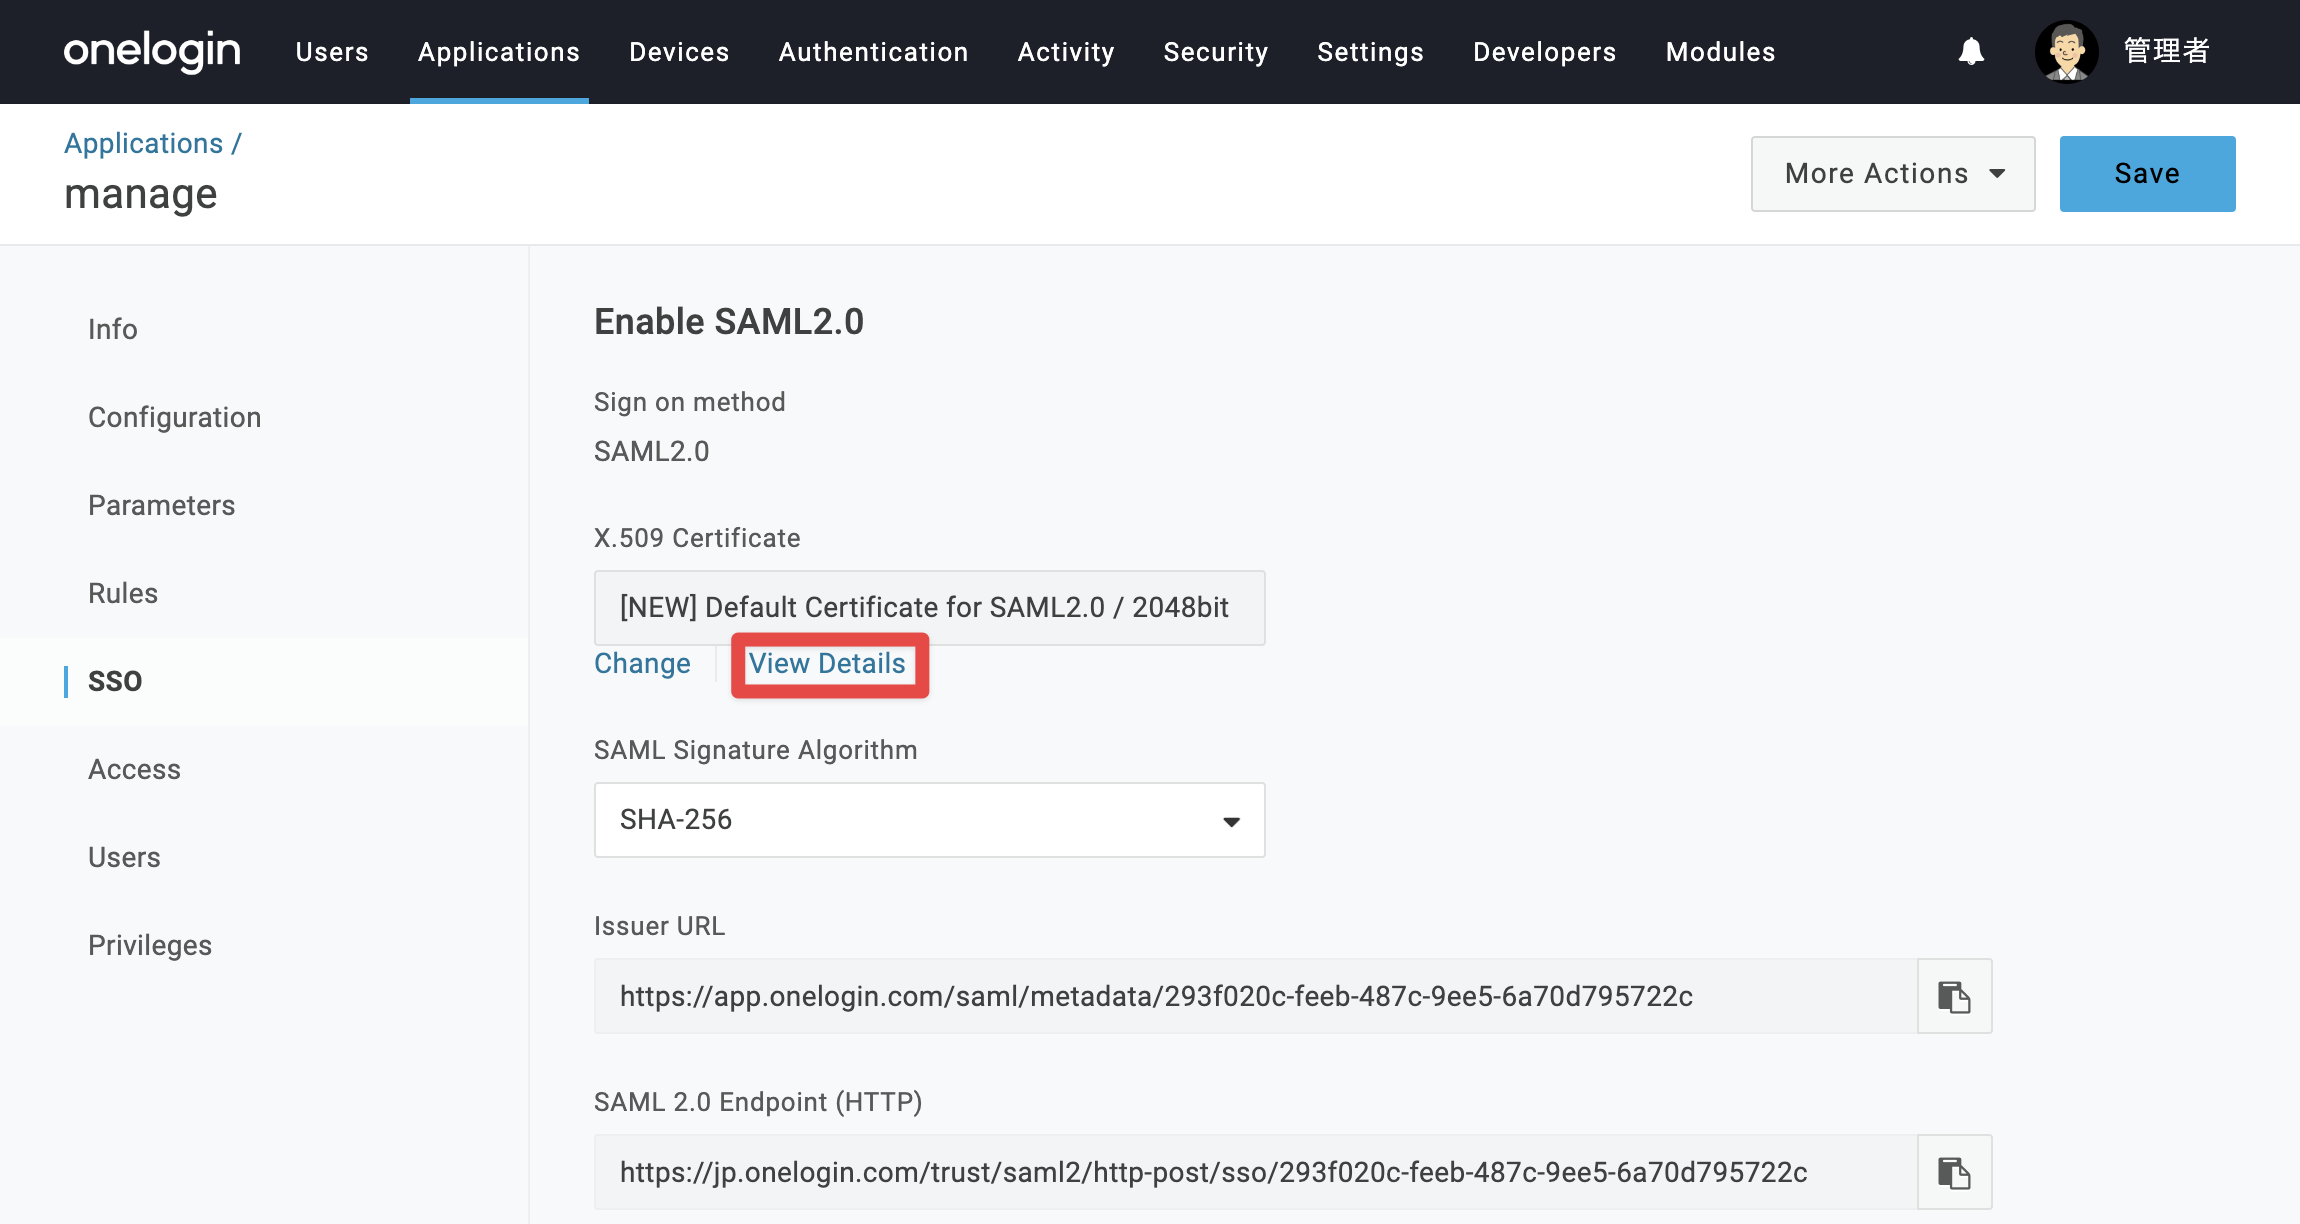Screen dimensions: 2300x1224
Task: Open the Authentication menu
Action: click(x=873, y=52)
